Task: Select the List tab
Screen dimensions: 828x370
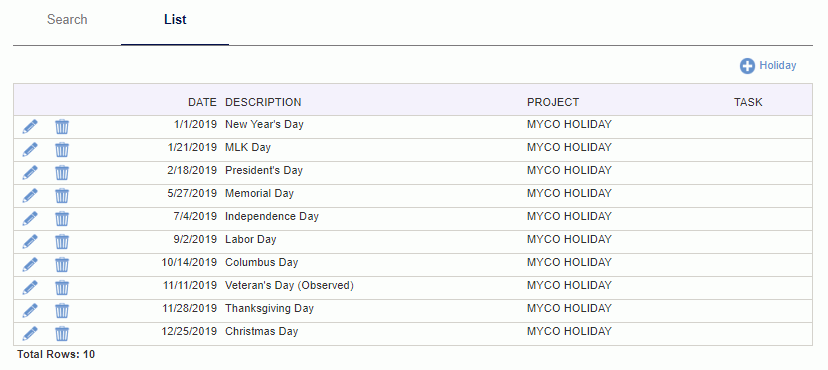Action: click(x=175, y=20)
